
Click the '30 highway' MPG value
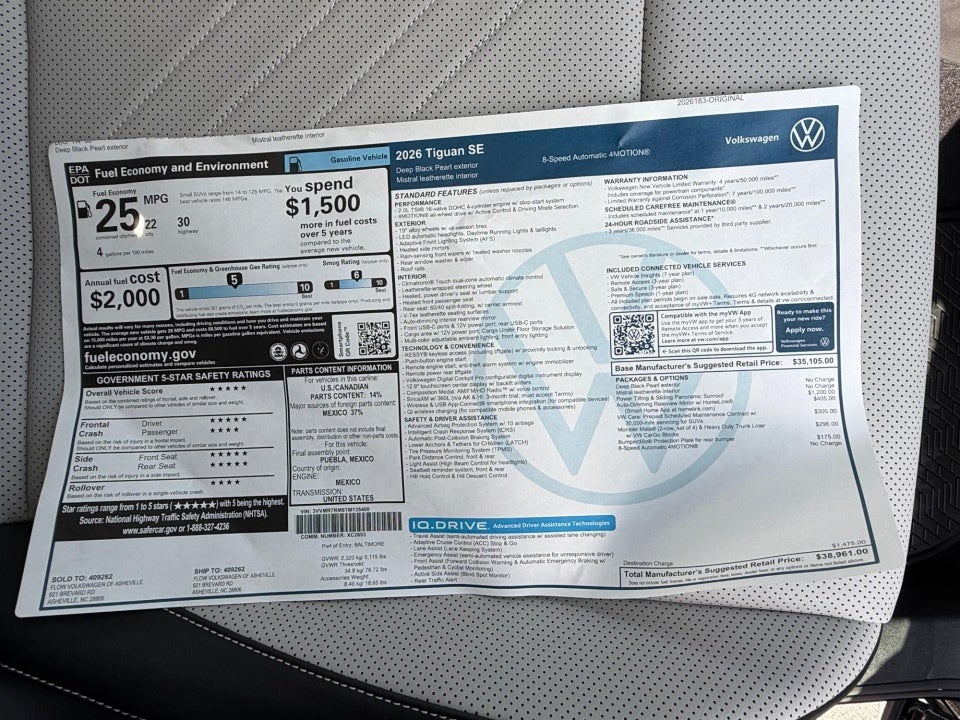(x=186, y=225)
